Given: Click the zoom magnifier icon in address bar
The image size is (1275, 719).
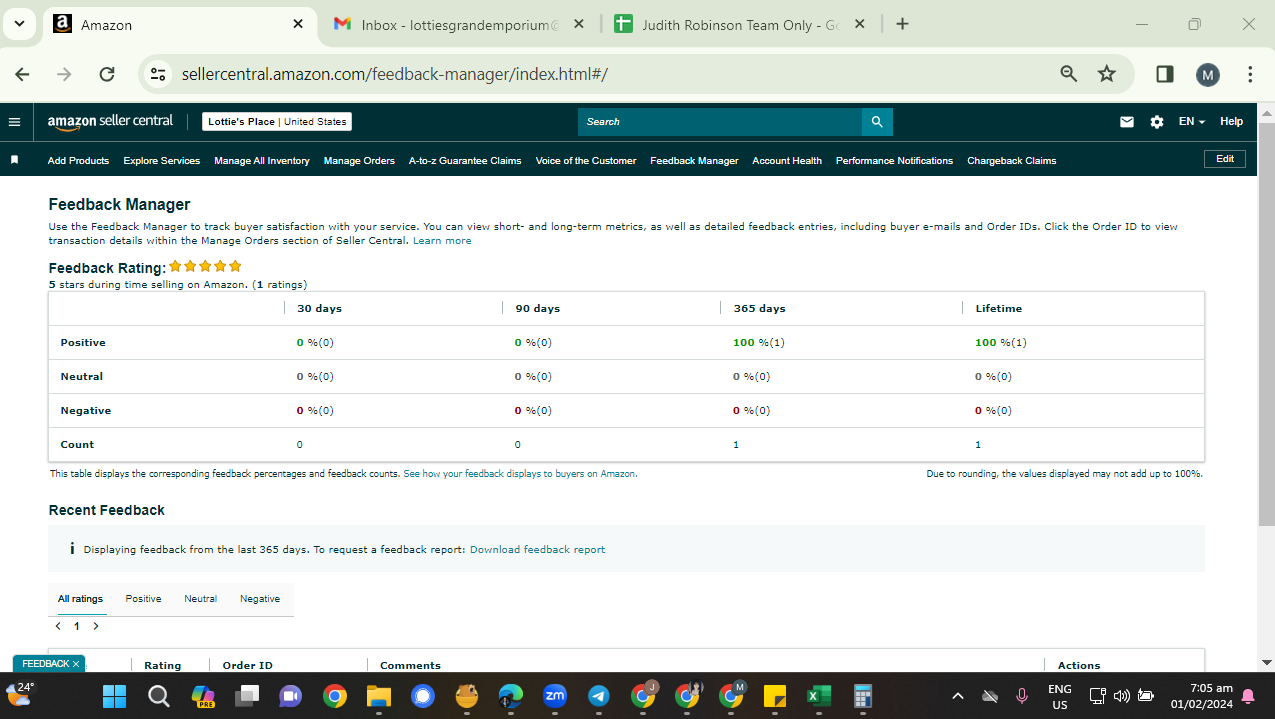Looking at the screenshot, I should tap(1069, 74).
